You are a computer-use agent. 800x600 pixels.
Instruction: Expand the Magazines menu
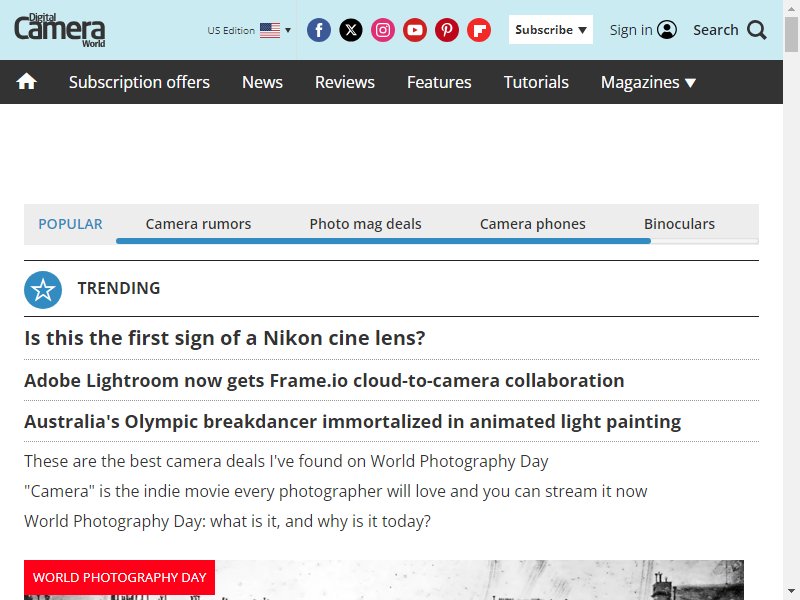(x=648, y=82)
